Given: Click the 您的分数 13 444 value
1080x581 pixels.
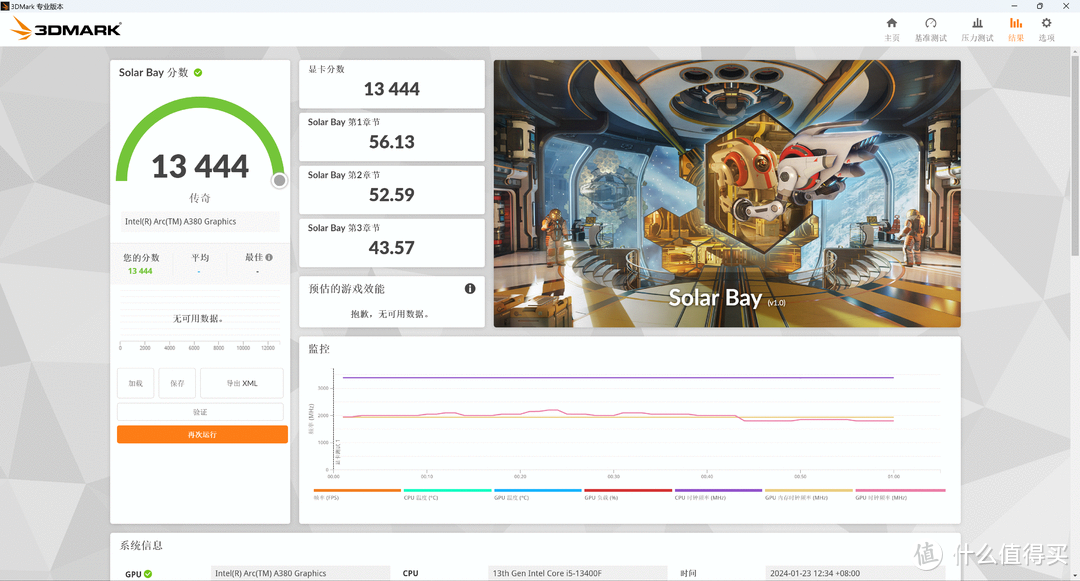Looking at the screenshot, I should [x=140, y=271].
